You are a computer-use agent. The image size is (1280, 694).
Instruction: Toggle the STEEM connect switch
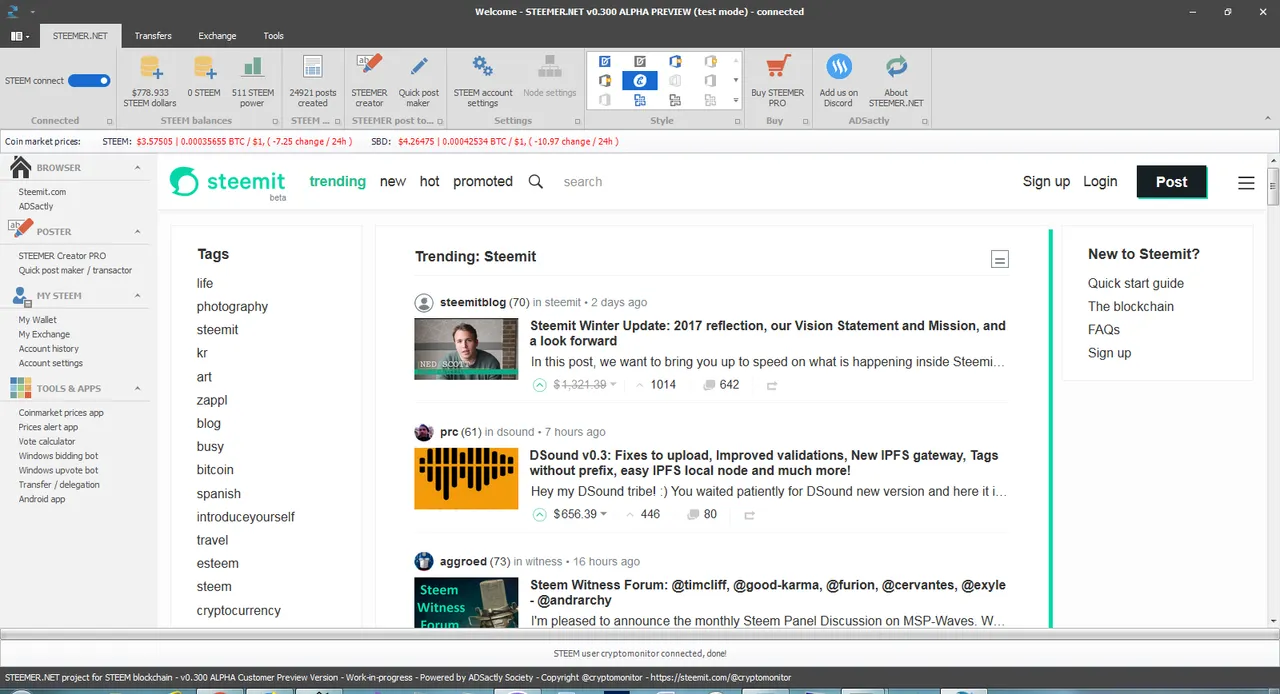click(89, 81)
